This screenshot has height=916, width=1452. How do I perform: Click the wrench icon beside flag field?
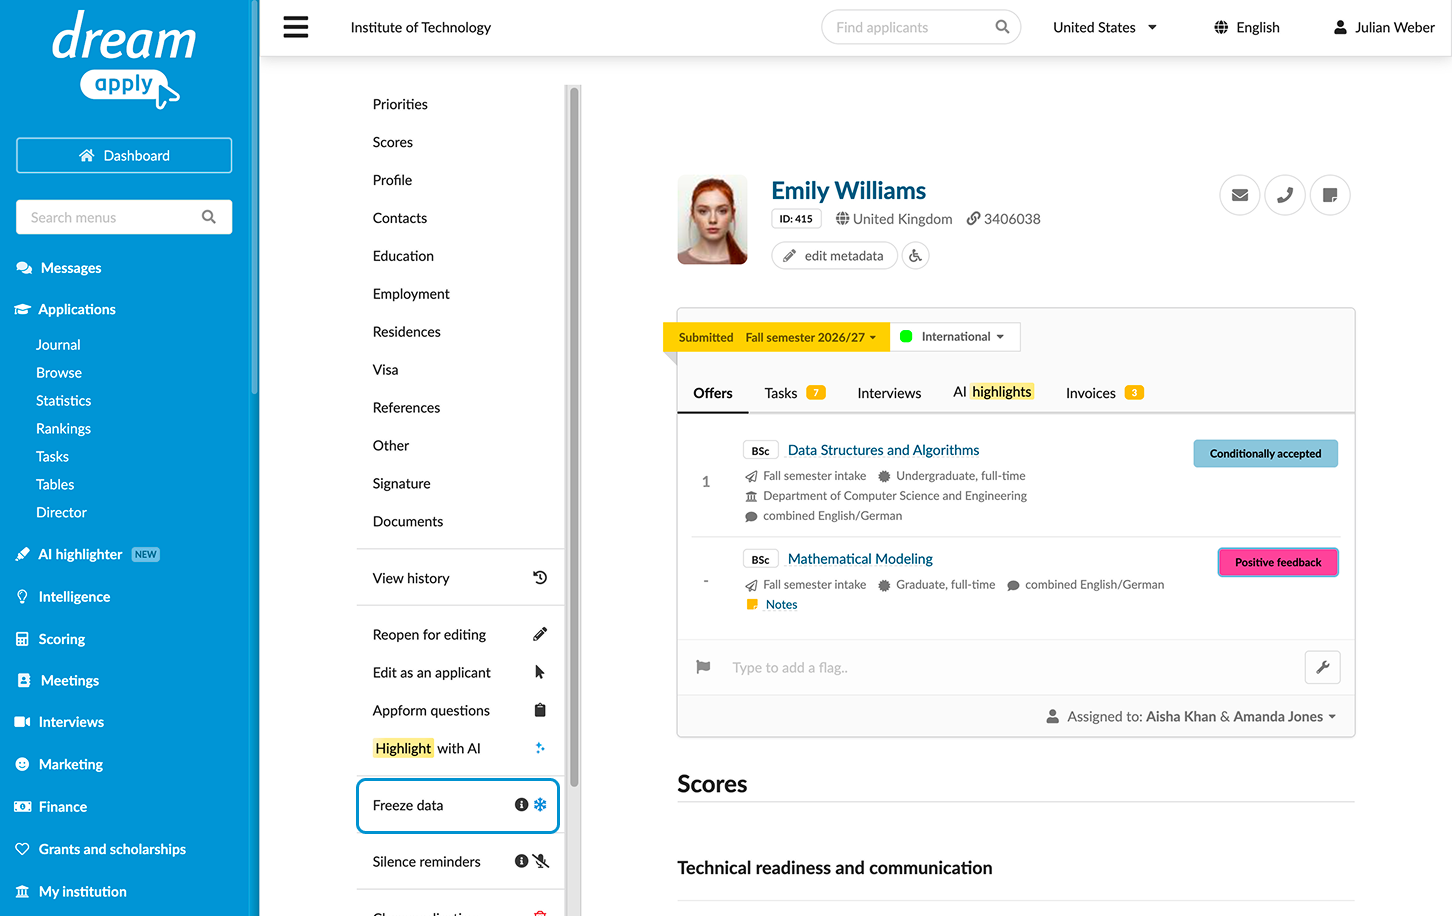click(x=1323, y=667)
